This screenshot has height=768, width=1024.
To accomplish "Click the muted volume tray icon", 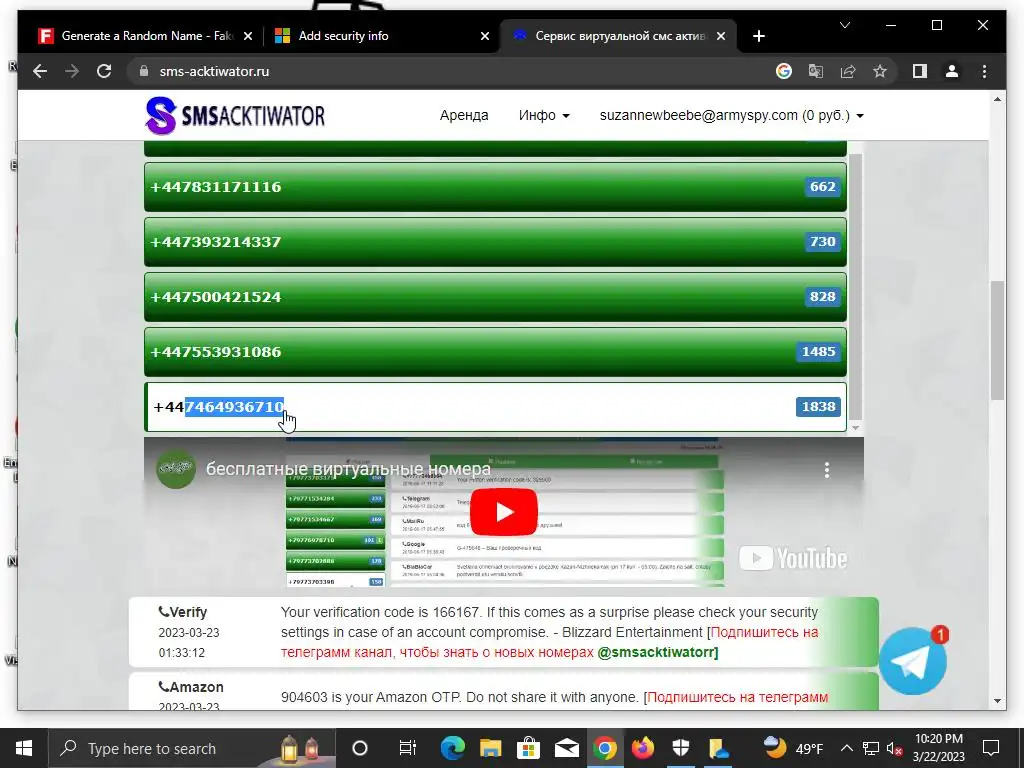I will [x=894, y=748].
